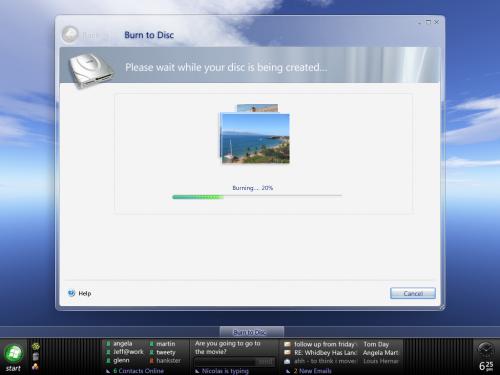Expand the 6 Contacts Online section arrow
Image resolution: width=500 pixels, height=375 pixels.
(x=108, y=371)
